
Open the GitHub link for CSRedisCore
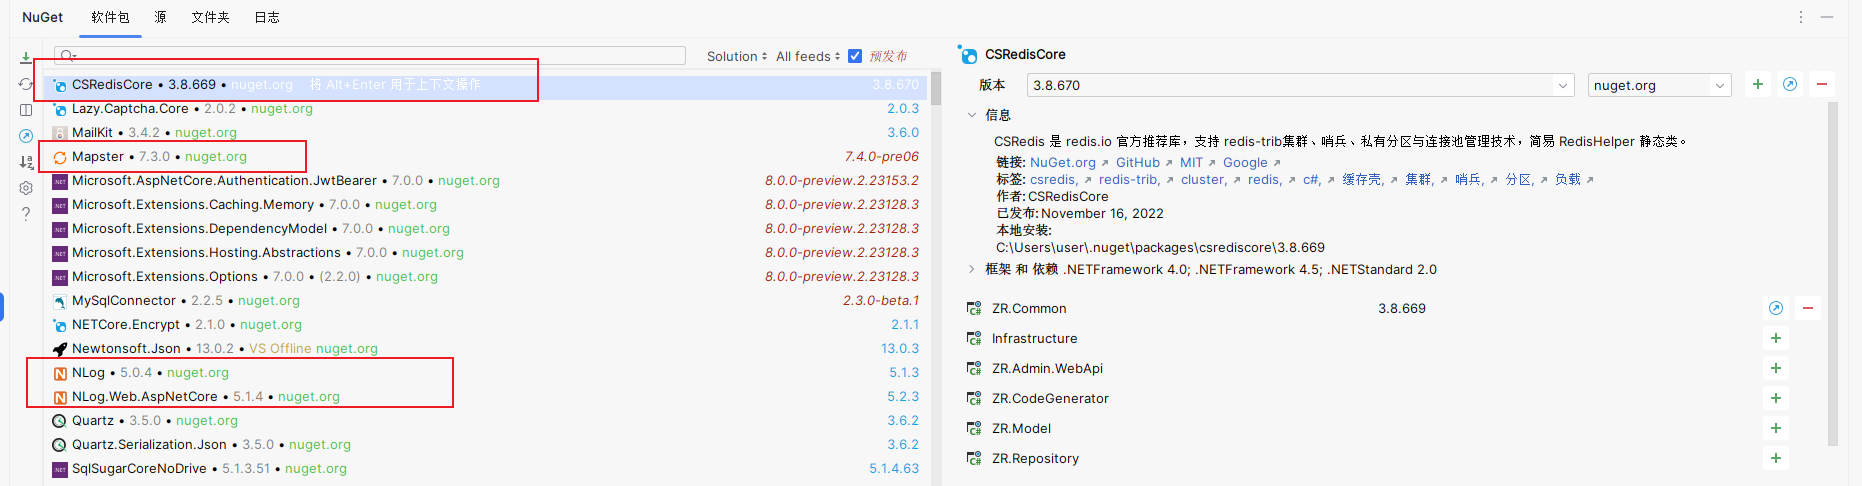pyautogui.click(x=1137, y=162)
